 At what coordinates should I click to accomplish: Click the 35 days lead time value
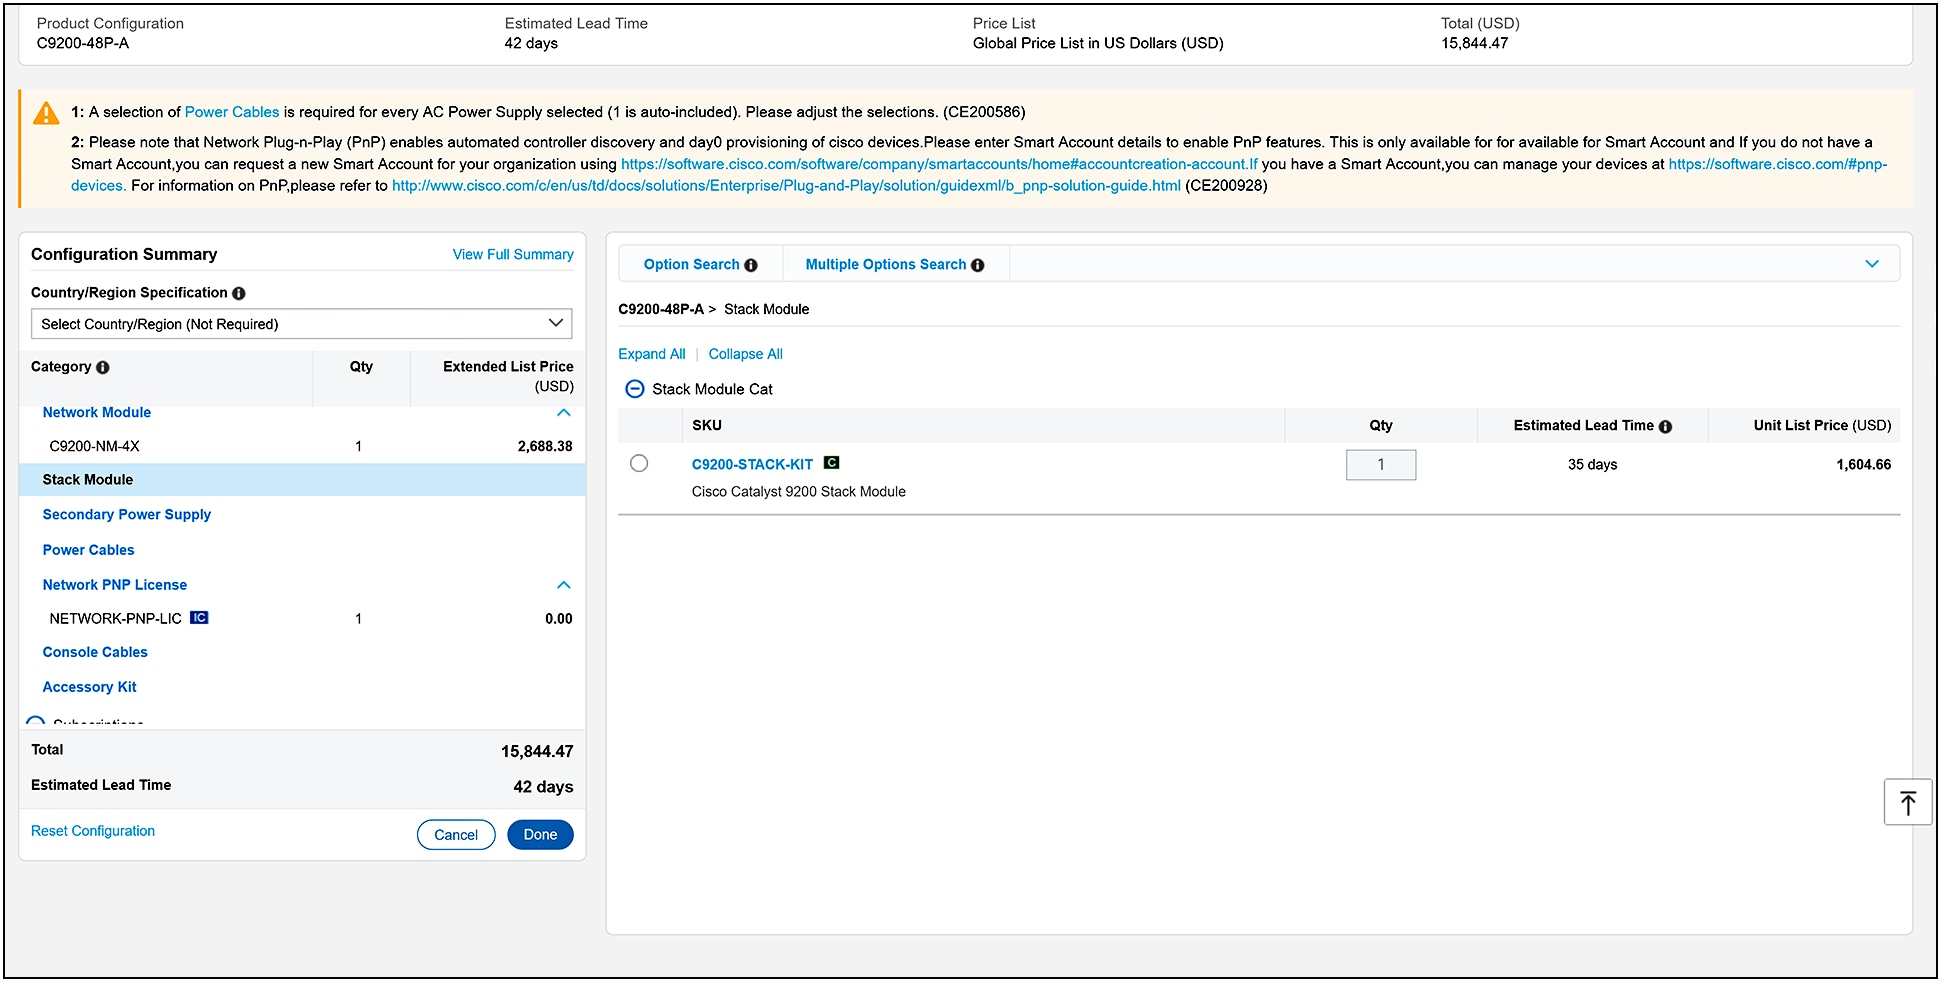click(1592, 465)
